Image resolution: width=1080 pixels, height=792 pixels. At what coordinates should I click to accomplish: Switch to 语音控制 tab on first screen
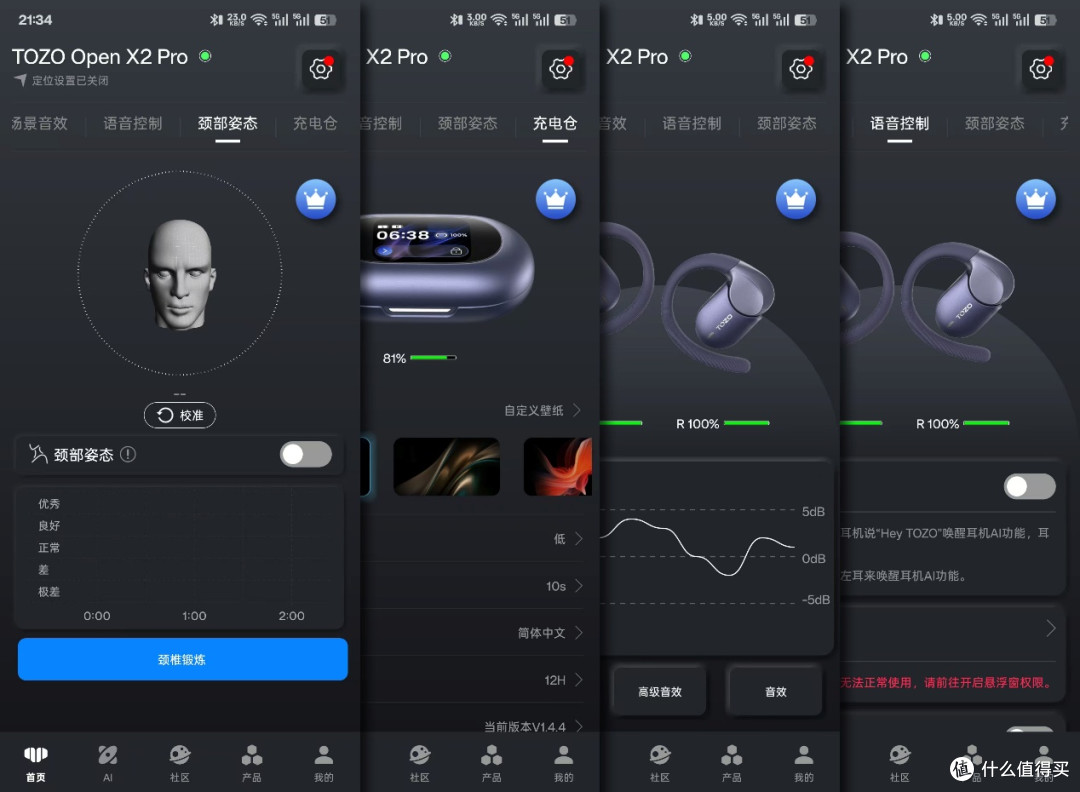point(133,123)
